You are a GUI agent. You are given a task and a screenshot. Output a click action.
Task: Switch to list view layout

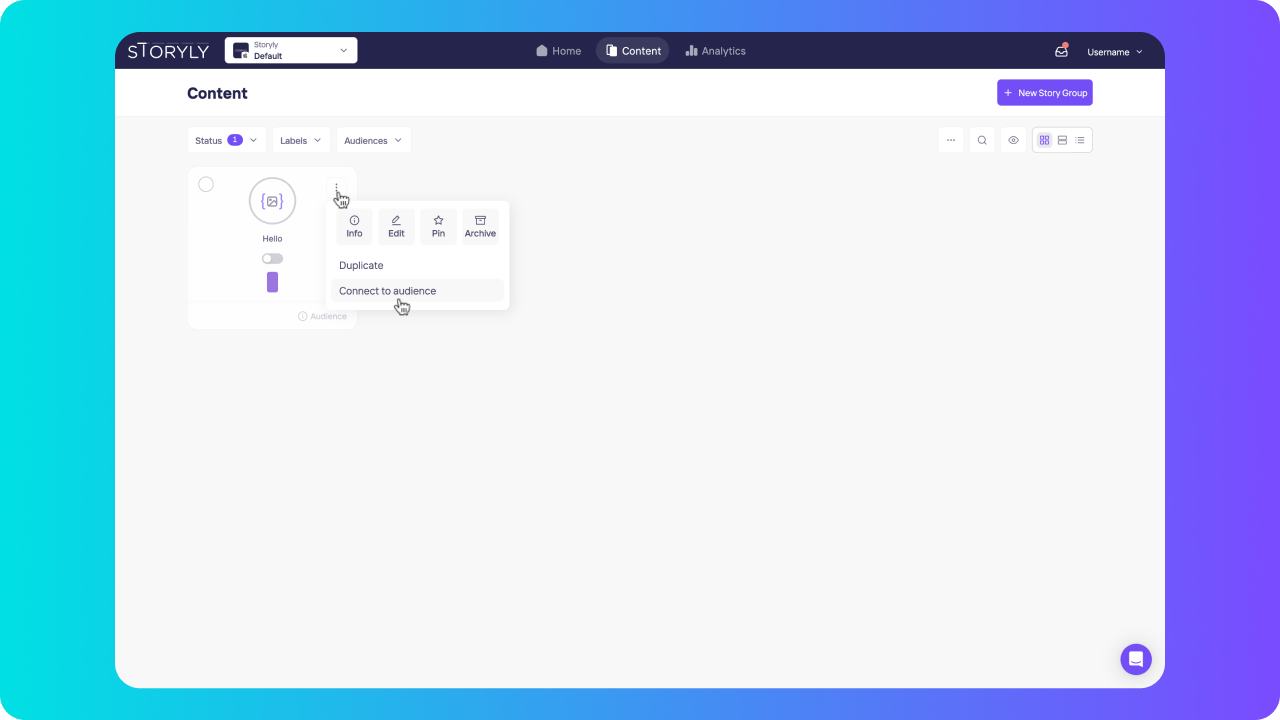point(1080,140)
